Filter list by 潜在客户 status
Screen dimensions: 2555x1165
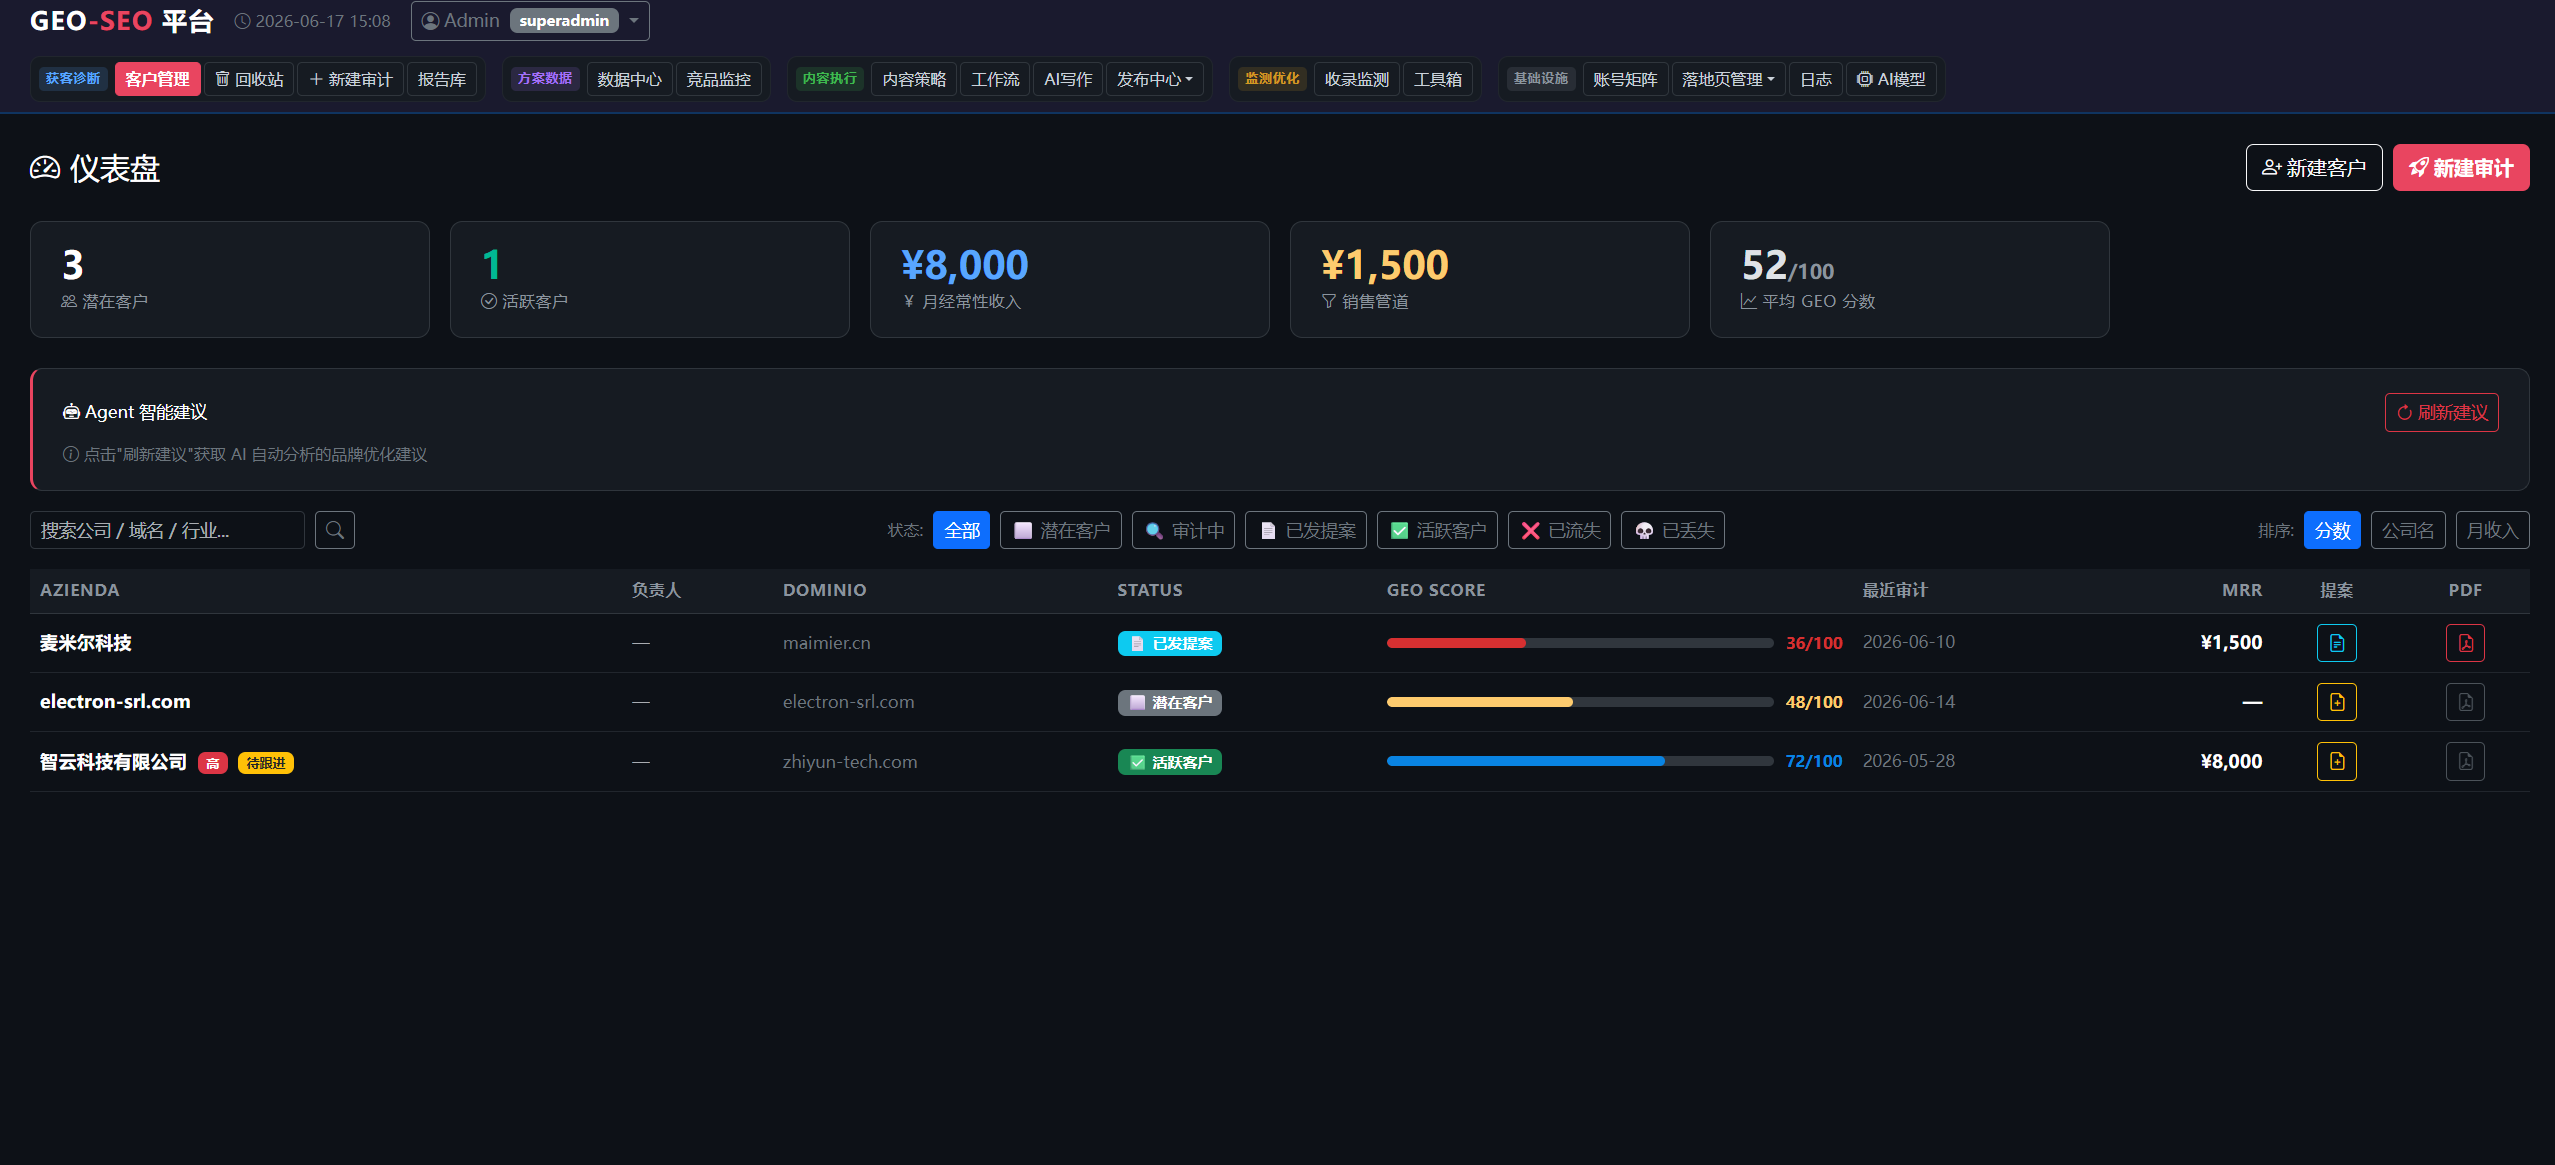coord(1060,530)
